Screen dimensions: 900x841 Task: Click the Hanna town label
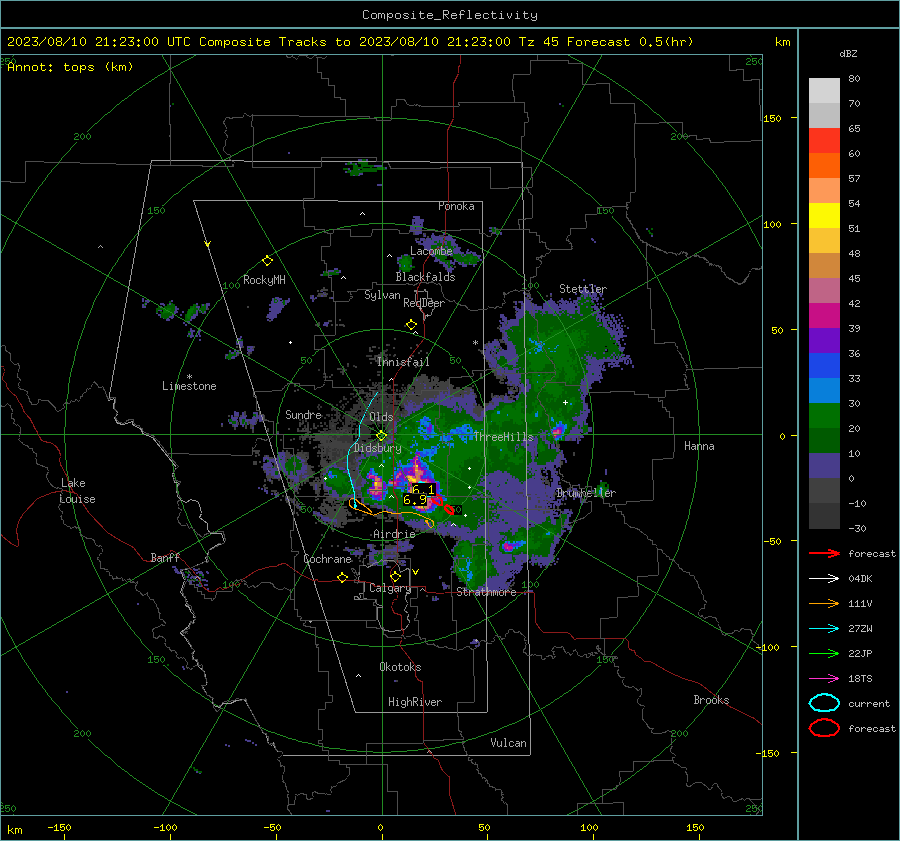tap(699, 446)
